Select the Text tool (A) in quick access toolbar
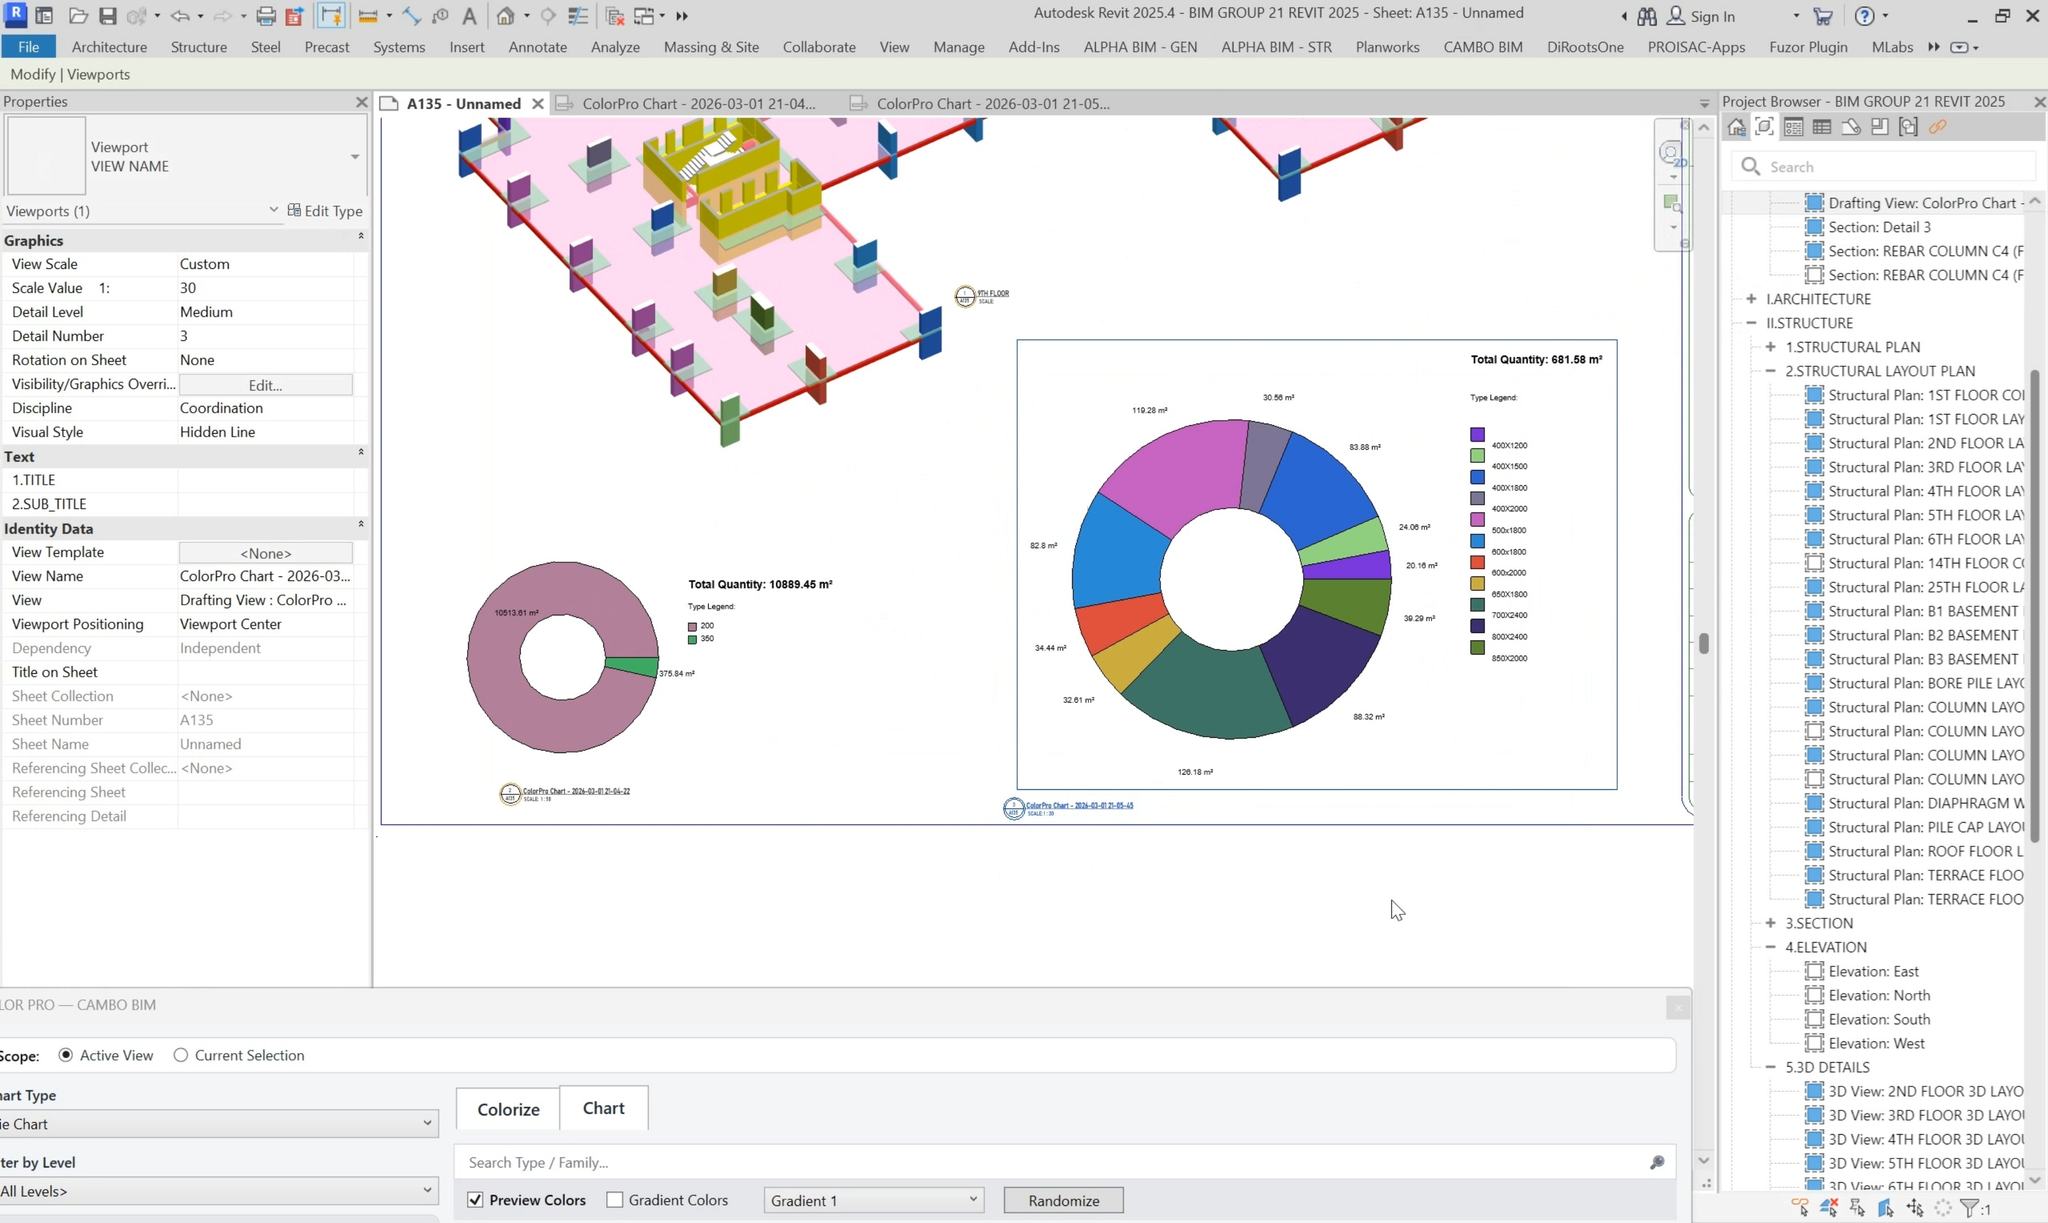 click(469, 16)
